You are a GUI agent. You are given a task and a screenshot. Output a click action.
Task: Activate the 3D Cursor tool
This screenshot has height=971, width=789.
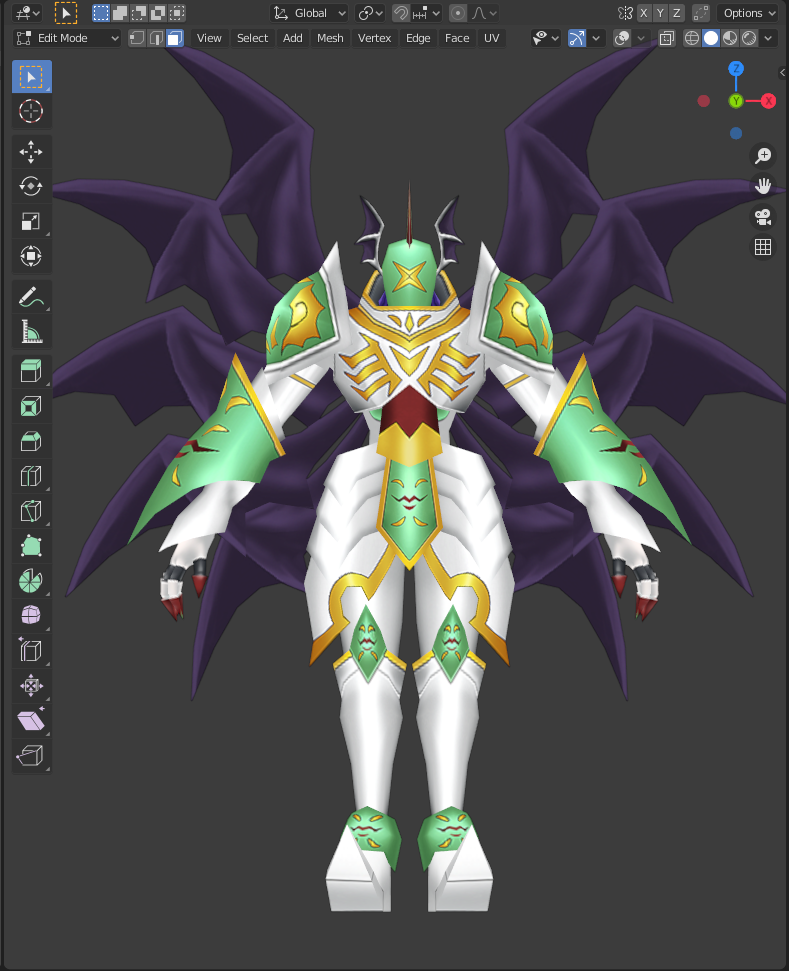[x=31, y=111]
